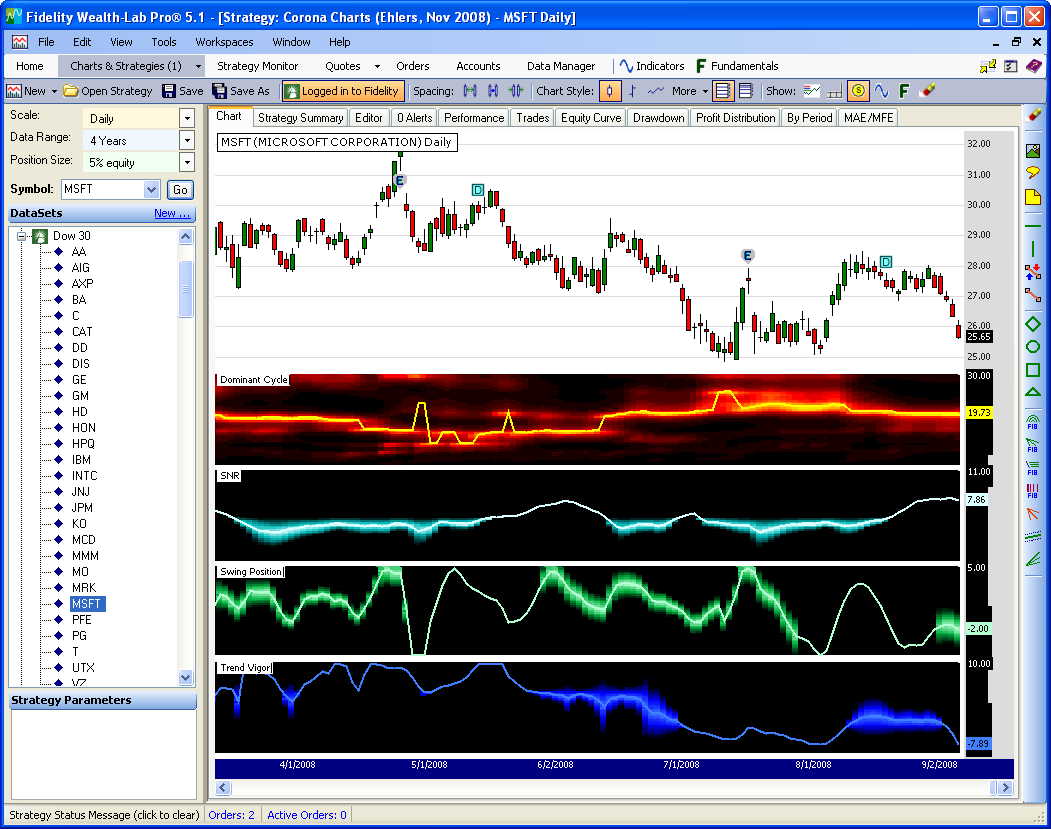The image size is (1051, 829).
Task: Toggle the Logged in to Fidelity button
Action: click(x=342, y=91)
